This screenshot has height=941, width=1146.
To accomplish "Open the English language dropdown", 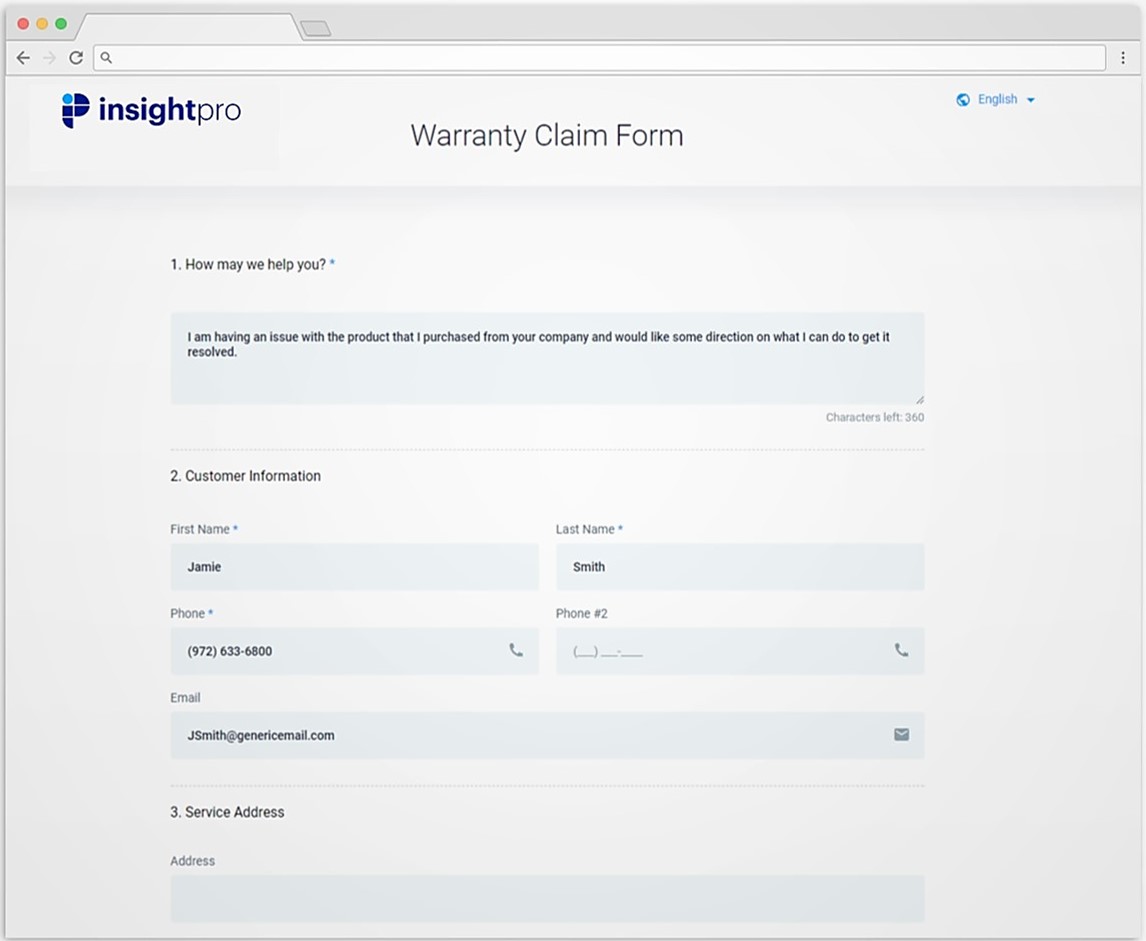I will click(x=997, y=100).
